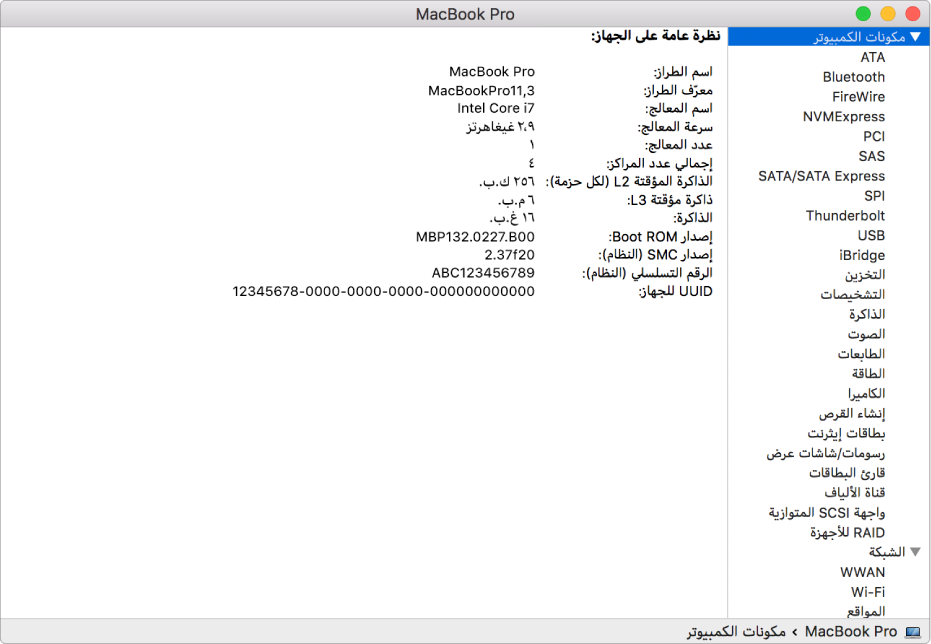Click the yellow minimize window button
The image size is (931, 644).
888,14
